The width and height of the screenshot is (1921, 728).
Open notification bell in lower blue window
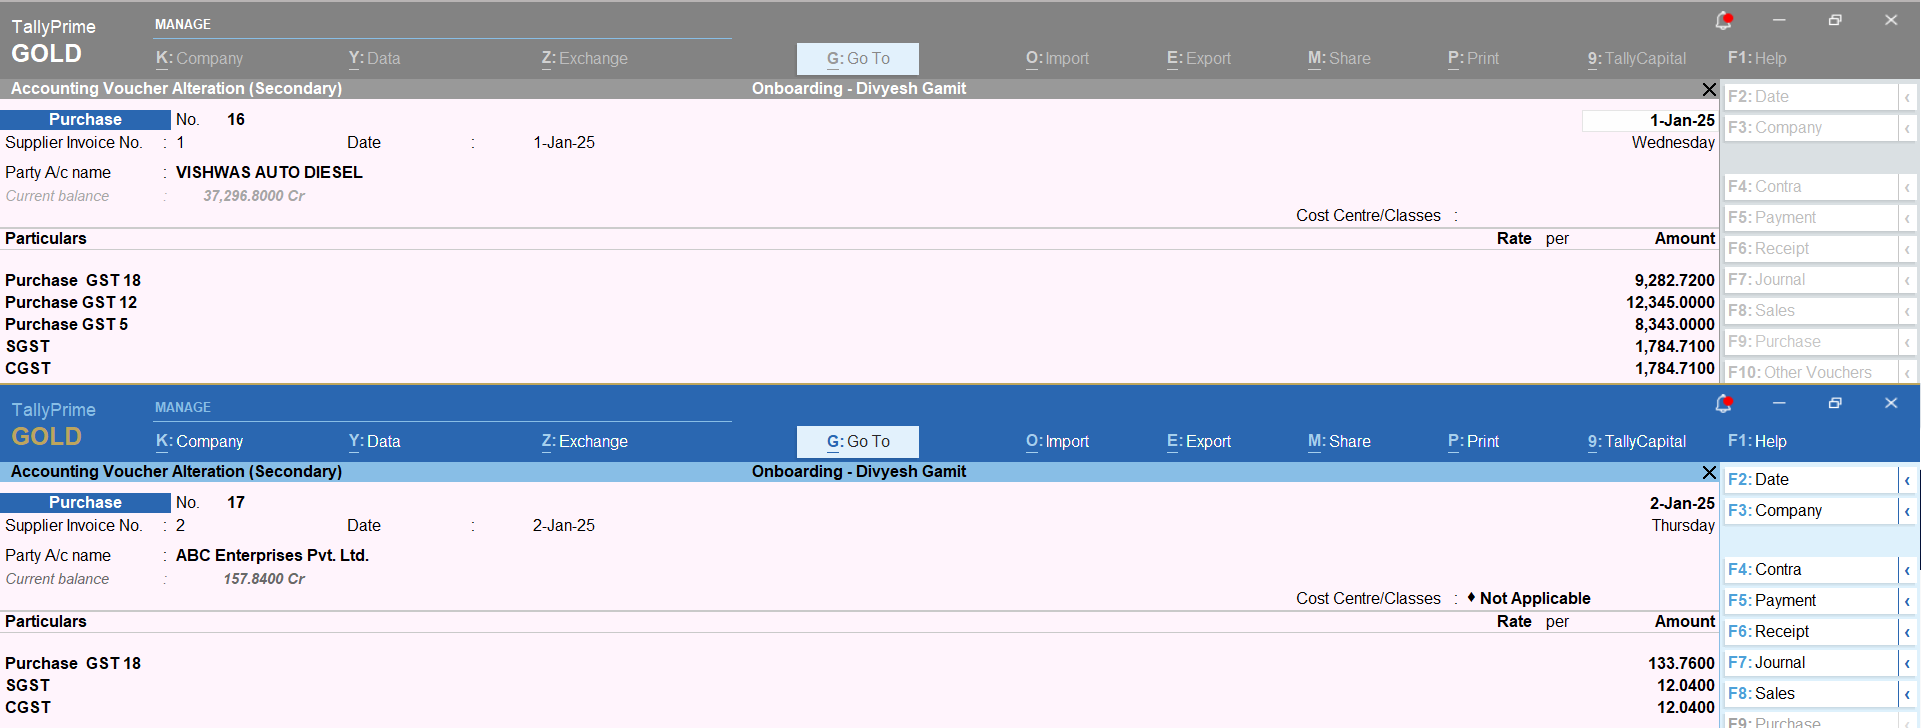pyautogui.click(x=1723, y=403)
